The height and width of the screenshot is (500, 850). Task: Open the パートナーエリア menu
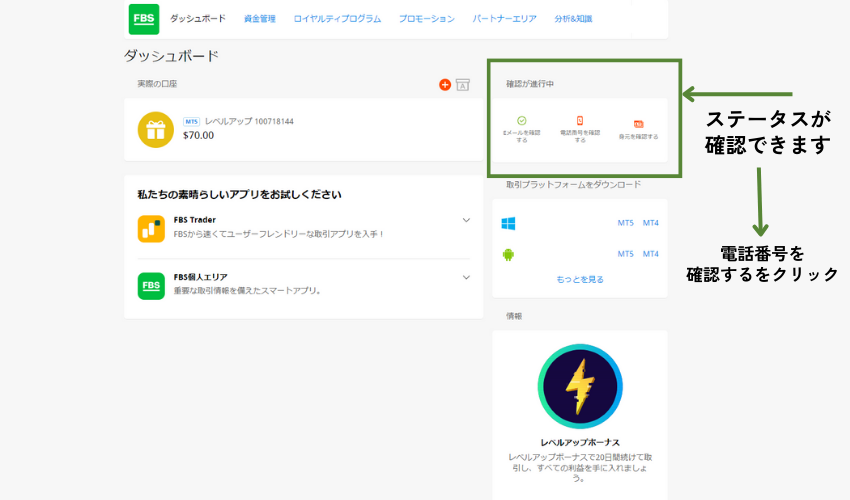[504, 18]
